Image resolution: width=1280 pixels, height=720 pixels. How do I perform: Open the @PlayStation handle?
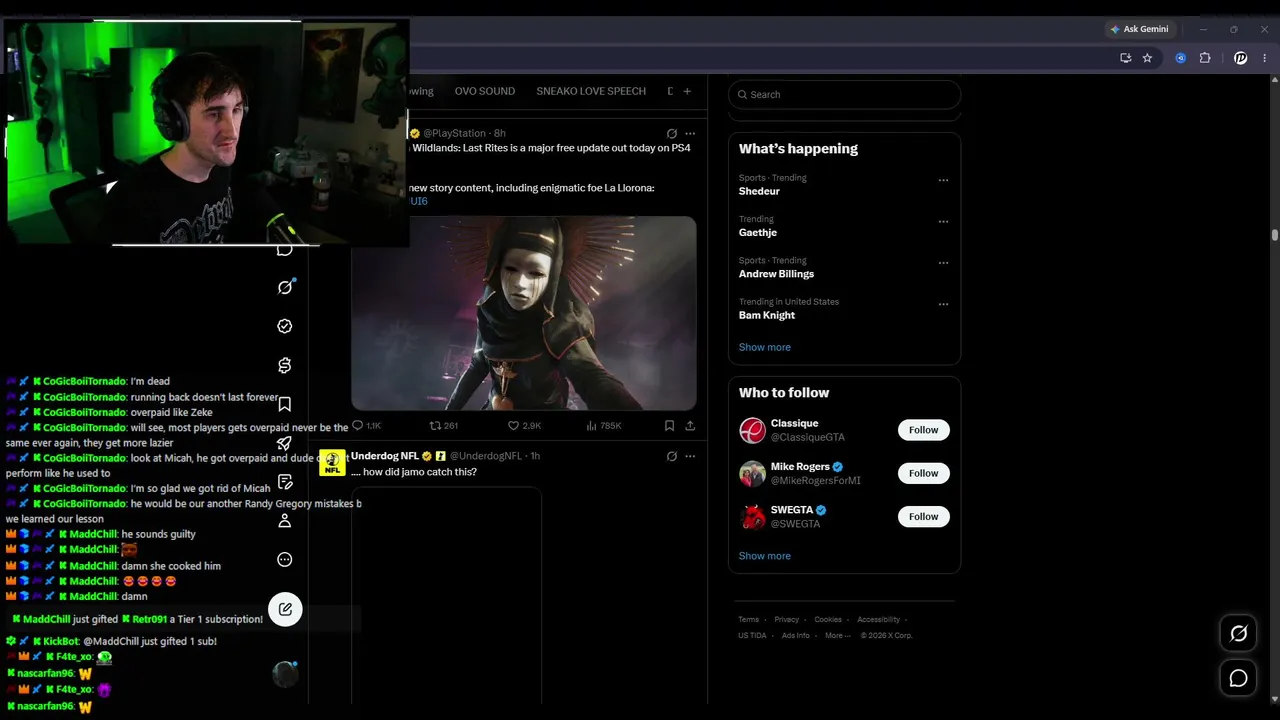pos(454,133)
